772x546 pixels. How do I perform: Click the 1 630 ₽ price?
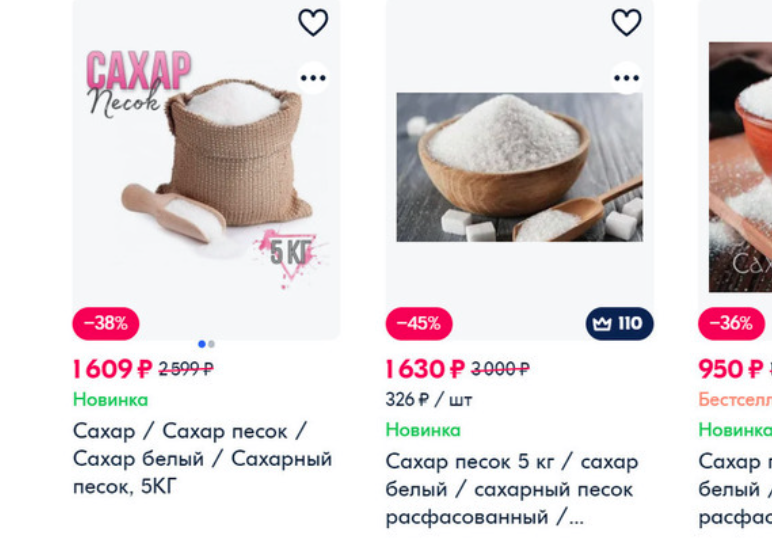click(x=425, y=369)
